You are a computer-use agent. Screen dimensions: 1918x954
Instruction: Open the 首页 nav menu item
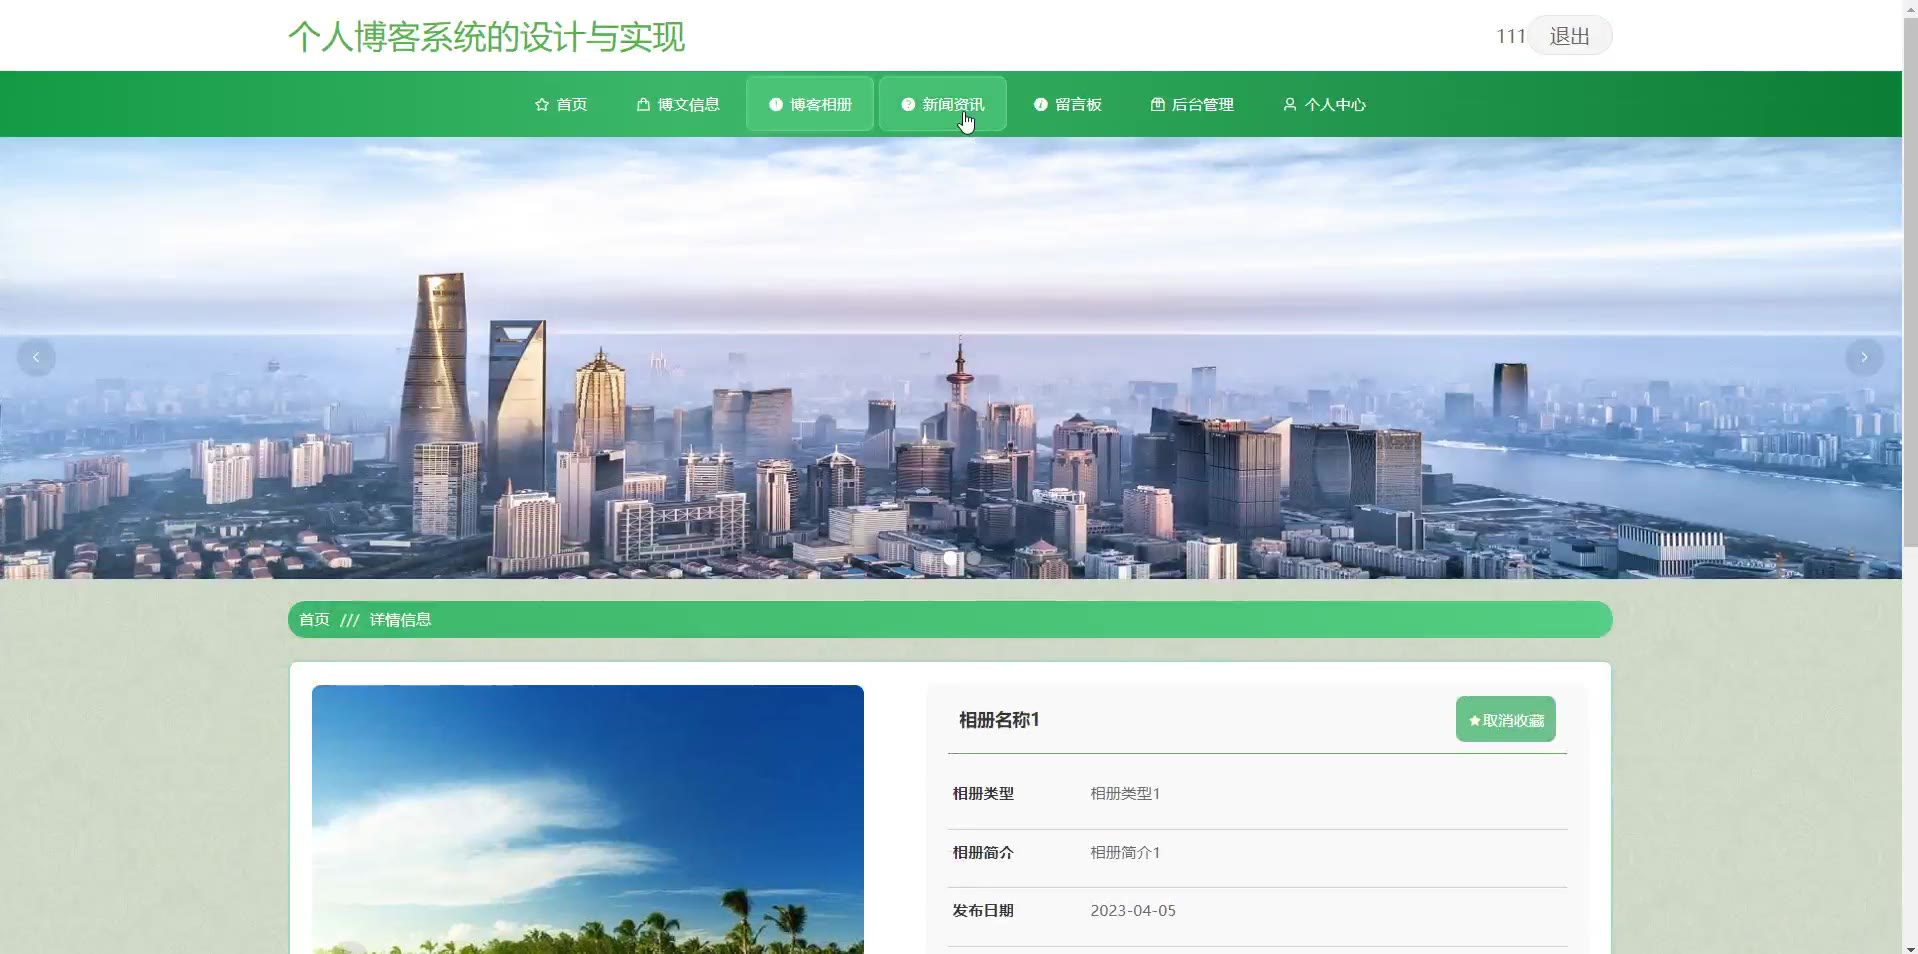561,104
